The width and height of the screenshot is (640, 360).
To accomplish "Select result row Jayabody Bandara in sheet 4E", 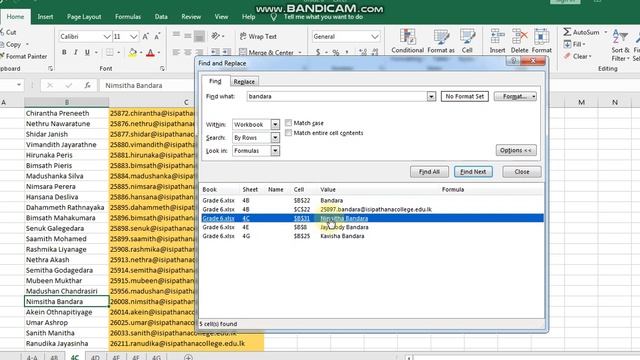I will pyautogui.click(x=372, y=227).
